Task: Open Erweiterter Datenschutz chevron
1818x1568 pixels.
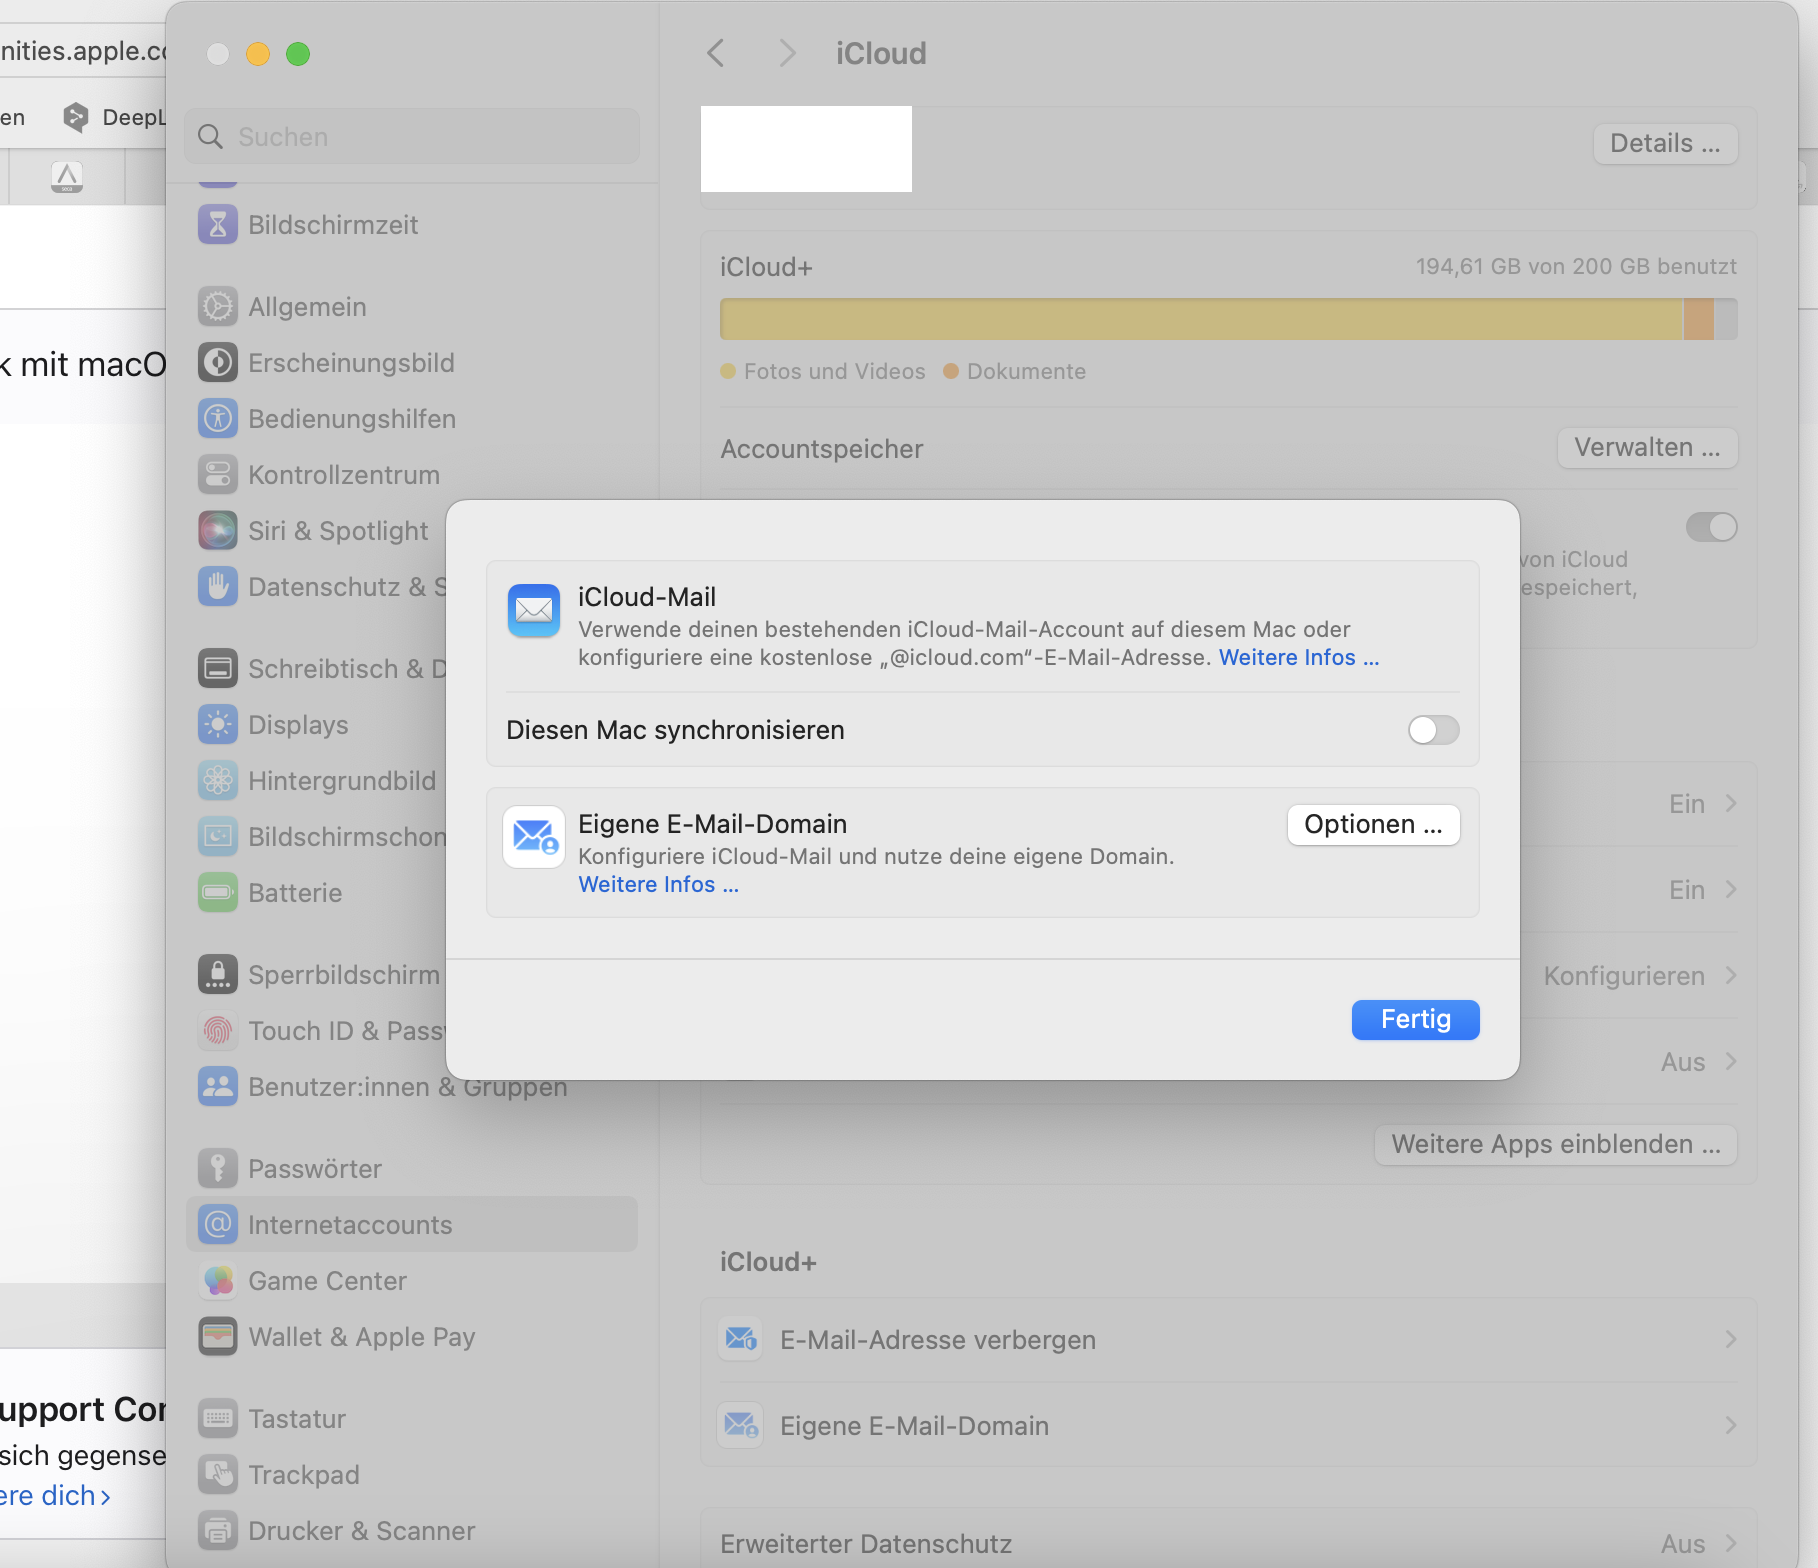Action: pyautogui.click(x=1731, y=1544)
